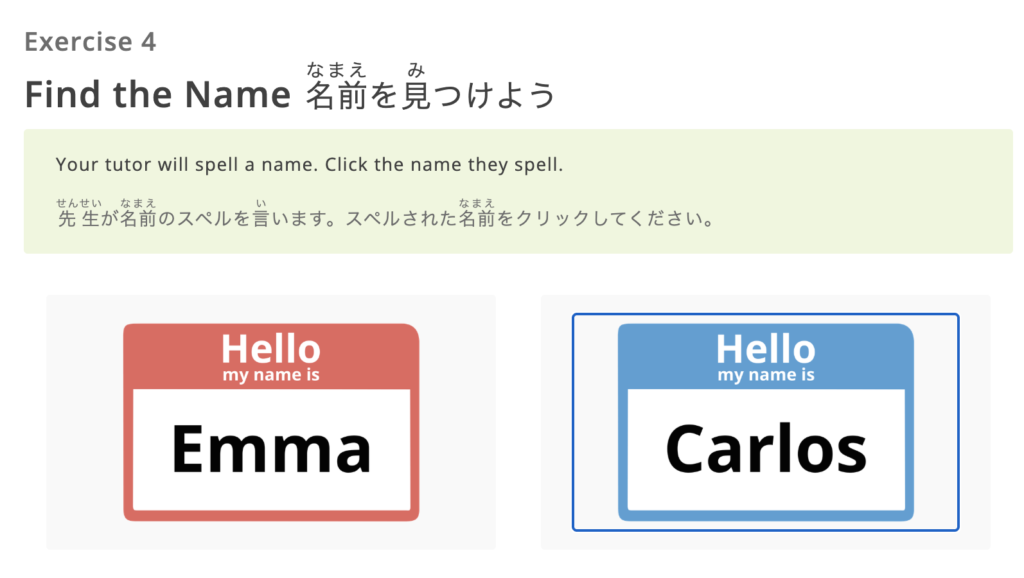The width and height of the screenshot is (1024, 578).
Task: Click the white name area showing Emma
Action: coord(271,448)
